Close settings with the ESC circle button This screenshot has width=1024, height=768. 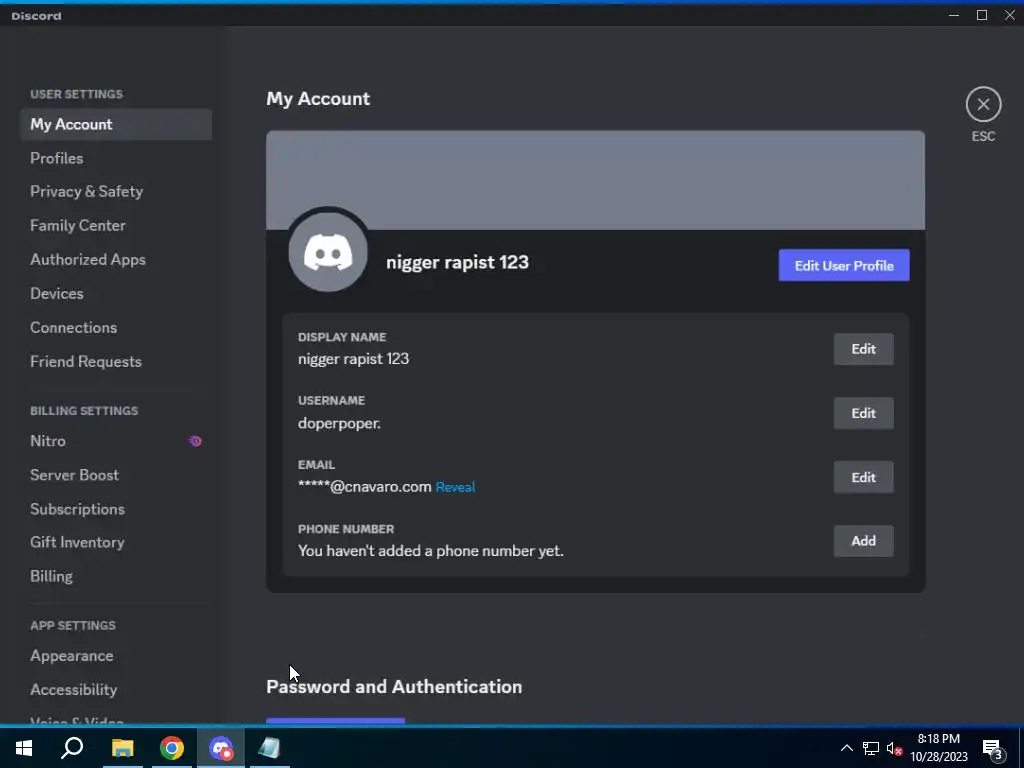coord(983,104)
